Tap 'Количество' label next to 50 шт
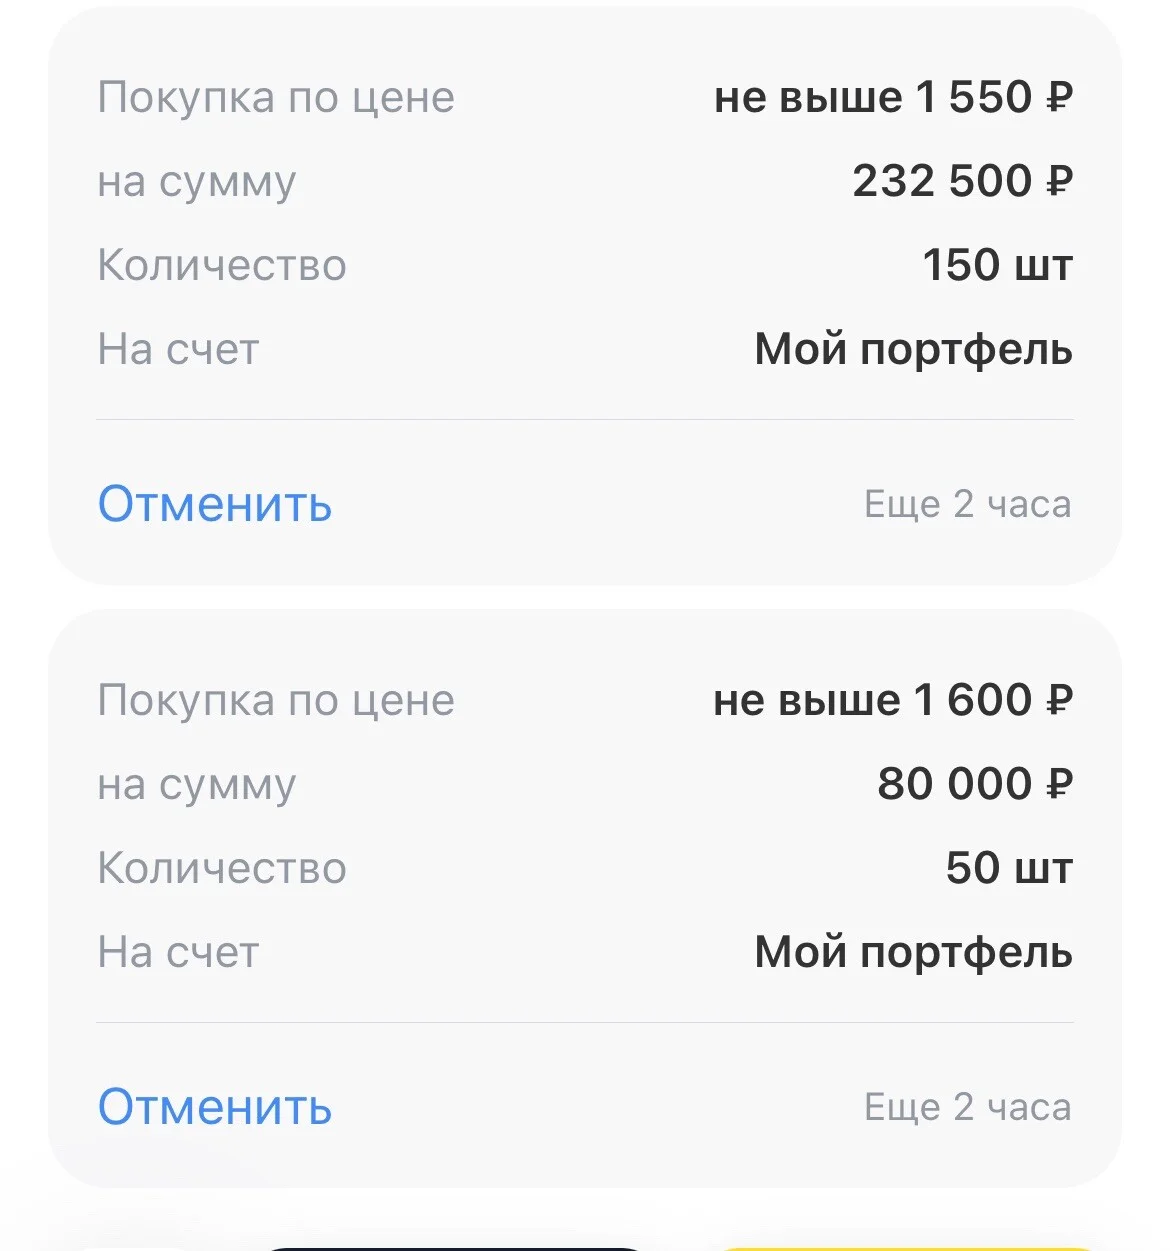 (222, 869)
